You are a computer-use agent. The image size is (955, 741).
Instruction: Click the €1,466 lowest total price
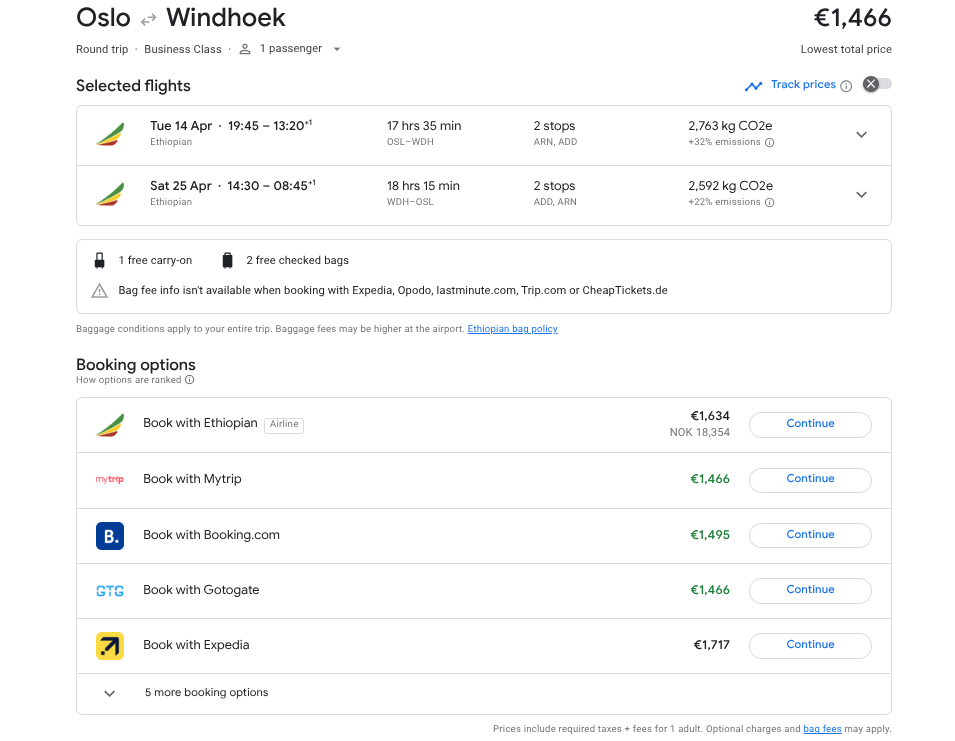(852, 18)
